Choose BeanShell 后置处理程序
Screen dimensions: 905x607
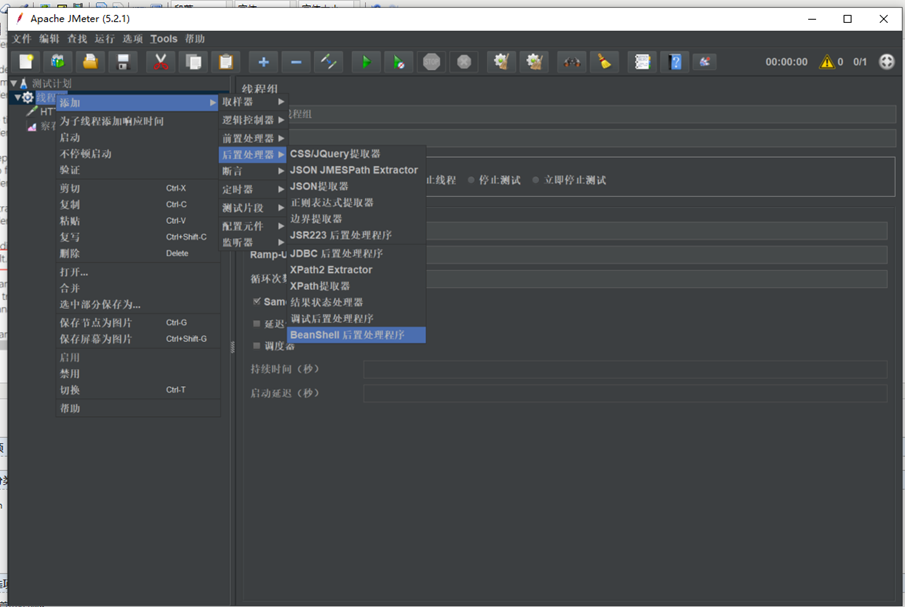coord(356,335)
